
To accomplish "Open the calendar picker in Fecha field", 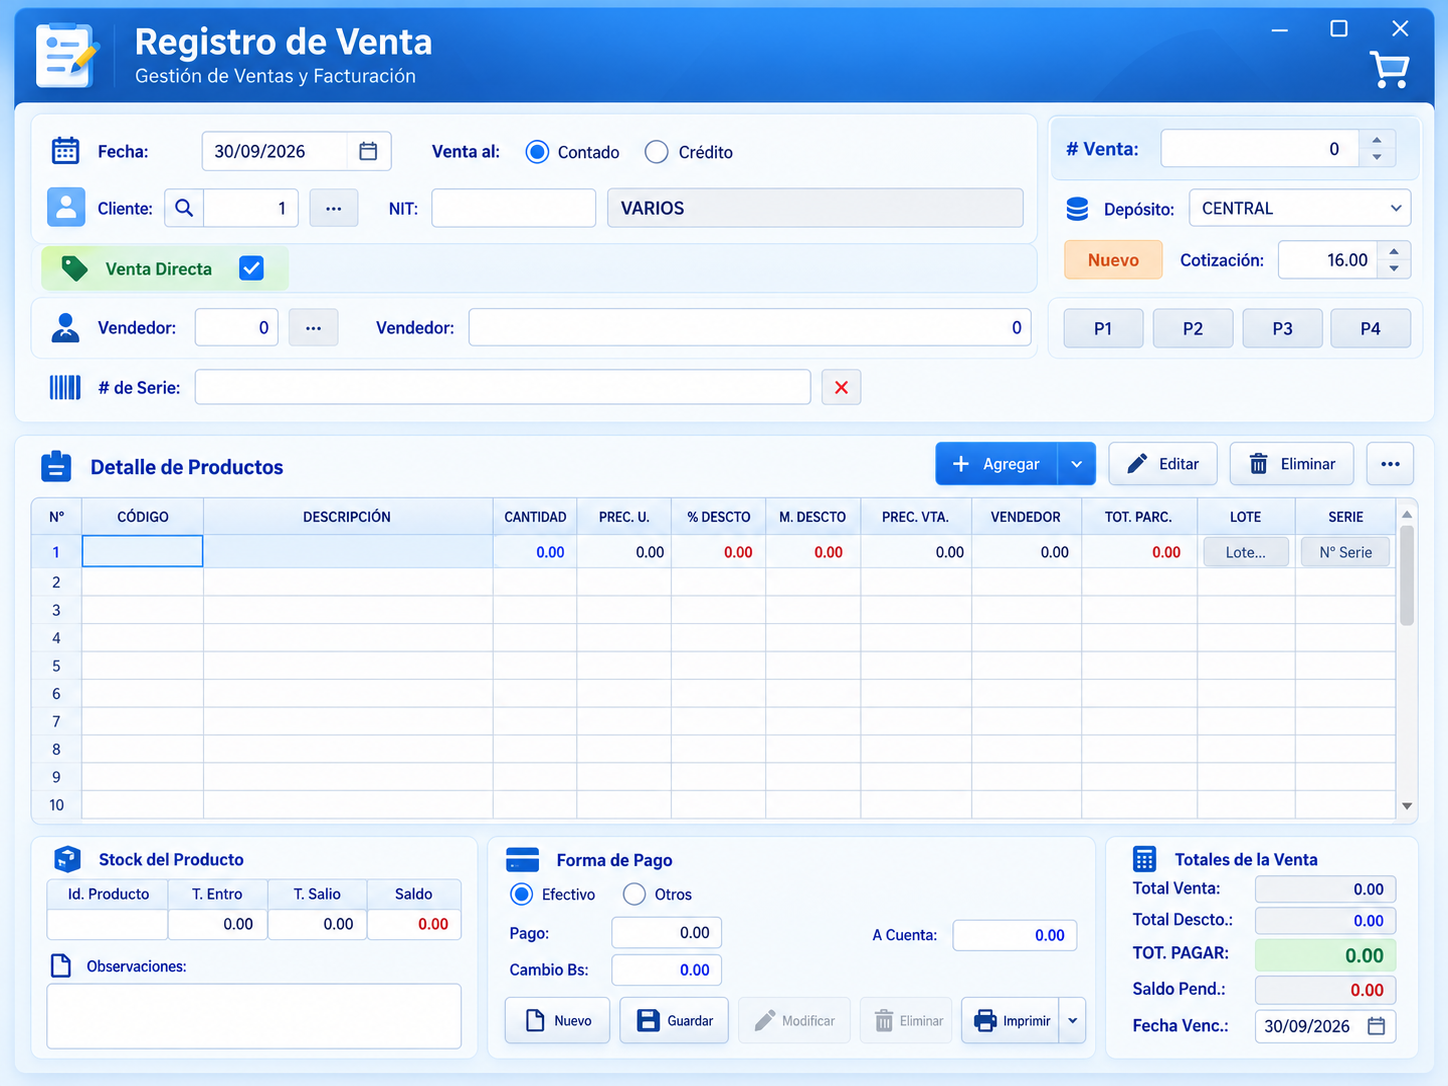I will [368, 151].
